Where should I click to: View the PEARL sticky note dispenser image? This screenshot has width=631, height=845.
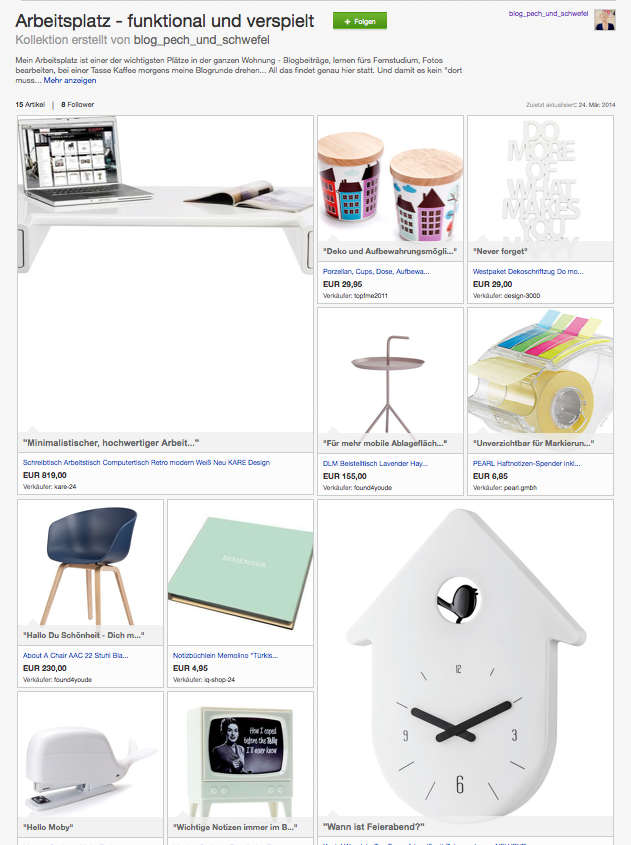pyautogui.click(x=540, y=371)
